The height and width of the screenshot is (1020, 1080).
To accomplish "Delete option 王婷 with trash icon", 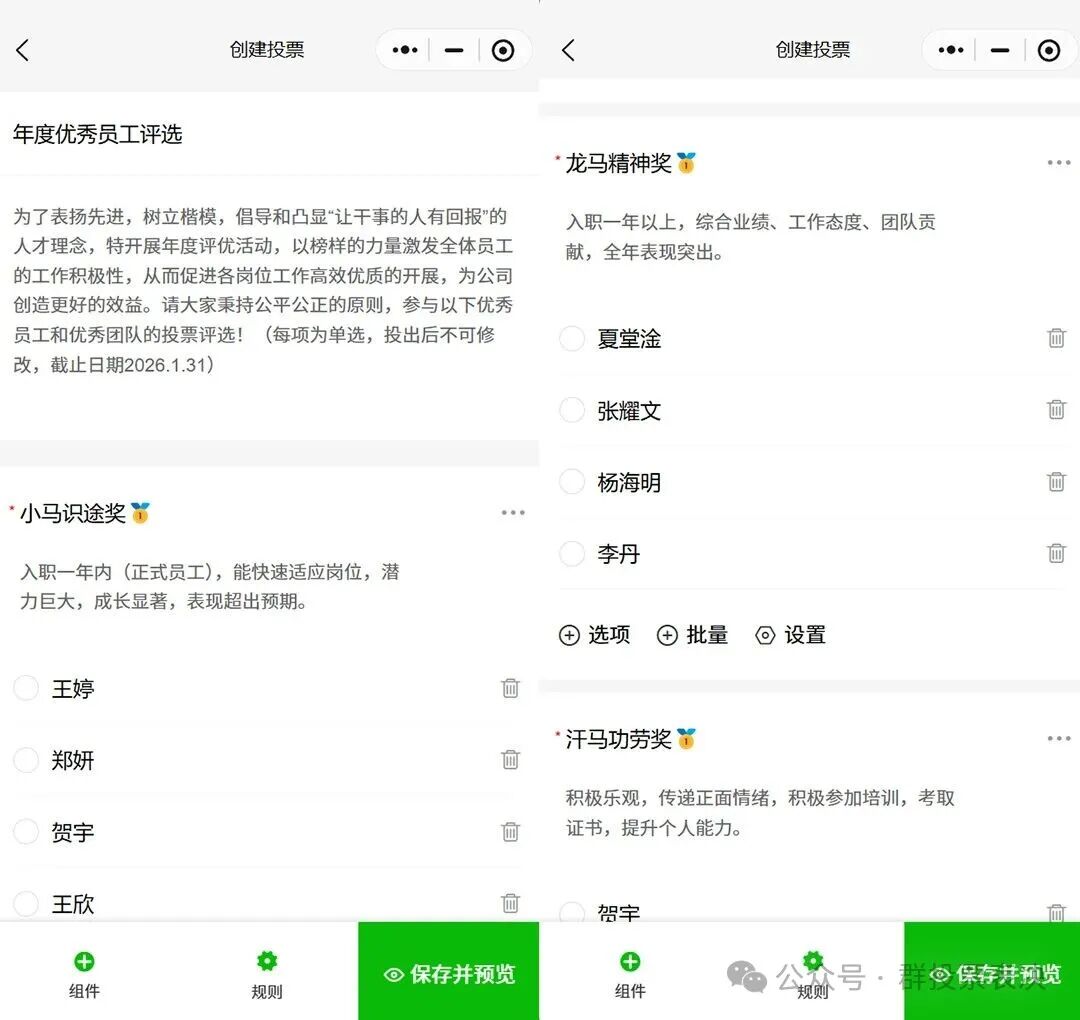I will click(510, 688).
